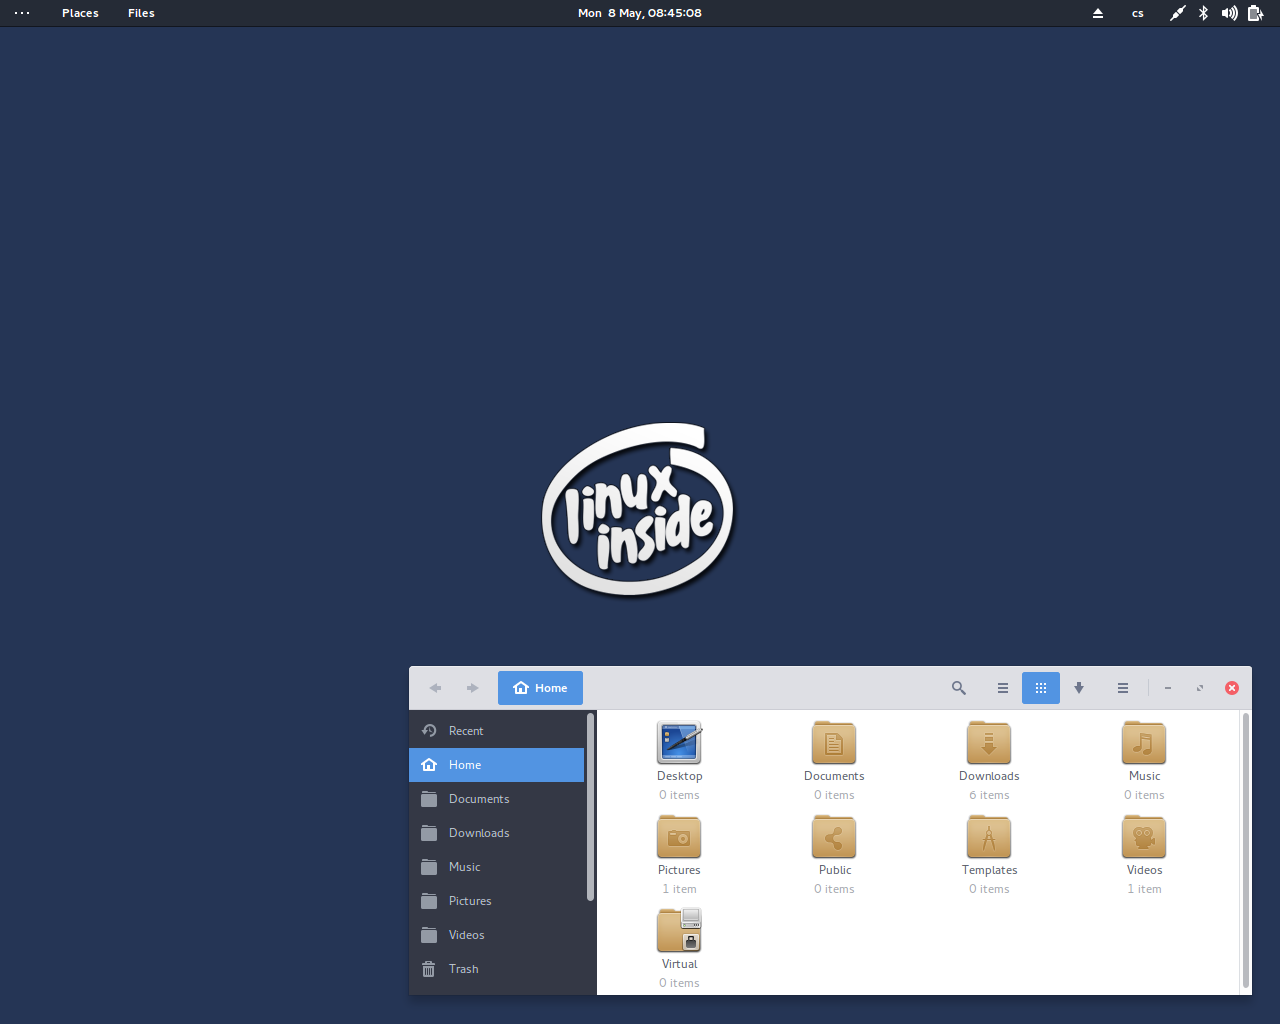
Task: Open the Places menu in top bar
Action: 80,13
